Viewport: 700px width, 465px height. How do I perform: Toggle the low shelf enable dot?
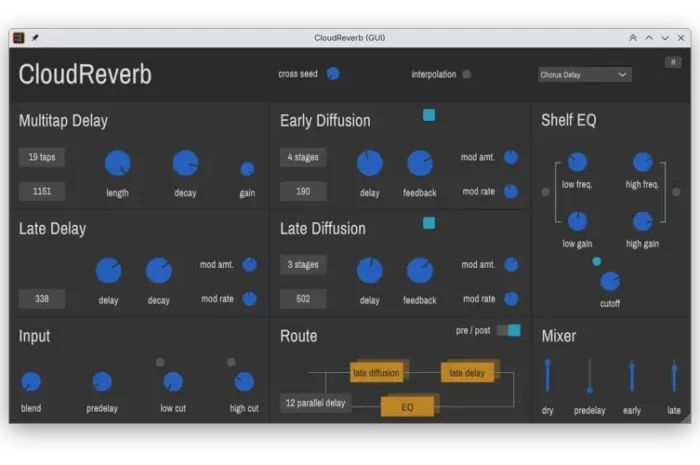point(545,192)
